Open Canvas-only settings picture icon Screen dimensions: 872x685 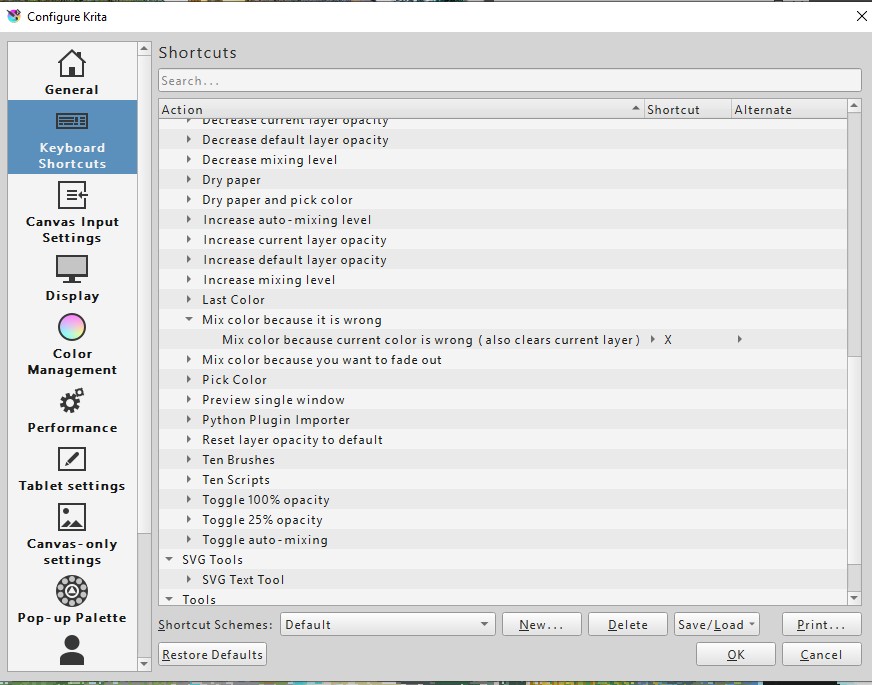72,517
